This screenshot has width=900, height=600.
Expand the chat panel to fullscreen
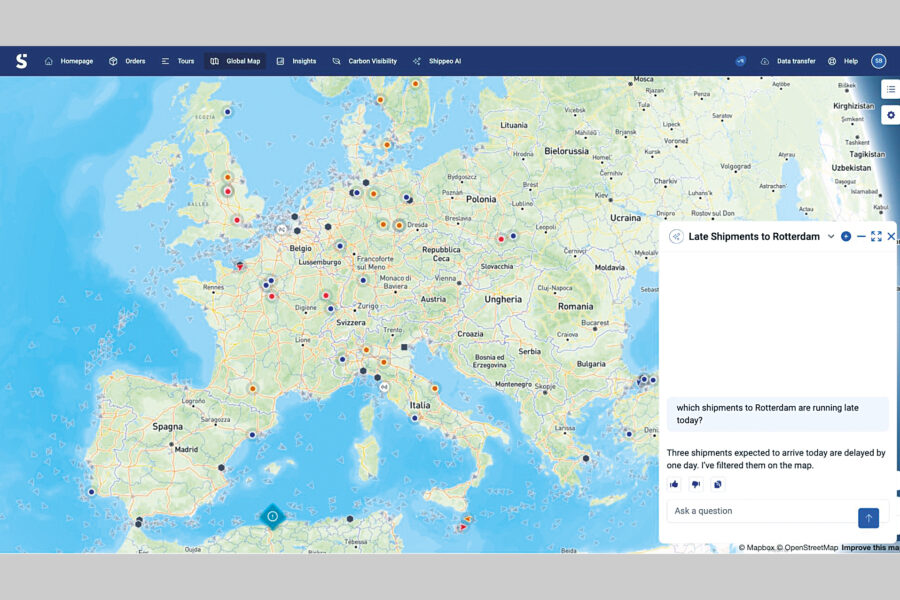click(x=876, y=237)
